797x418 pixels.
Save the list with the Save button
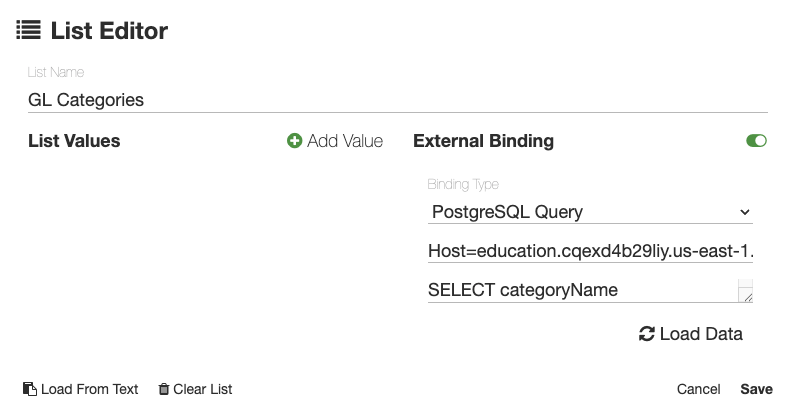click(x=756, y=389)
